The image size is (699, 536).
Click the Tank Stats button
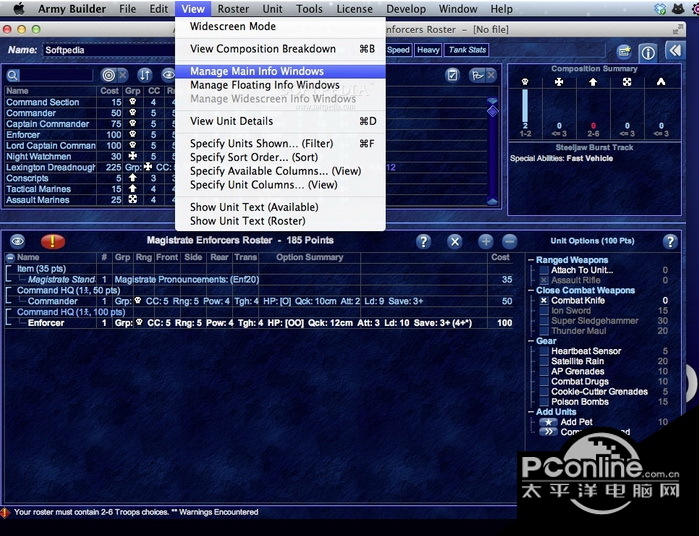(x=467, y=50)
